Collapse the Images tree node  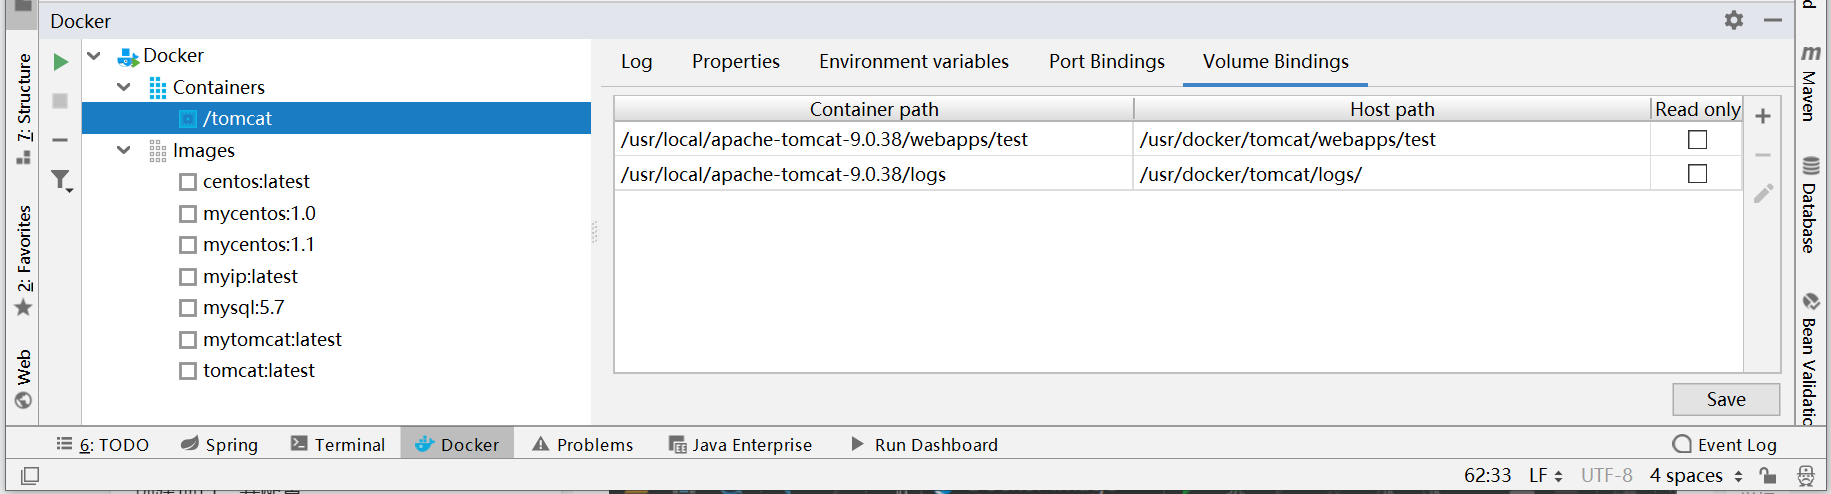[124, 150]
